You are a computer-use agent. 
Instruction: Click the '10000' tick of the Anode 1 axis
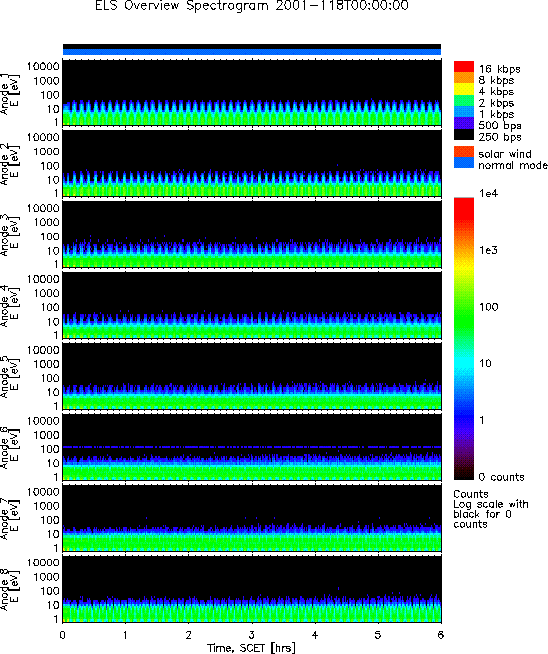[43, 66]
